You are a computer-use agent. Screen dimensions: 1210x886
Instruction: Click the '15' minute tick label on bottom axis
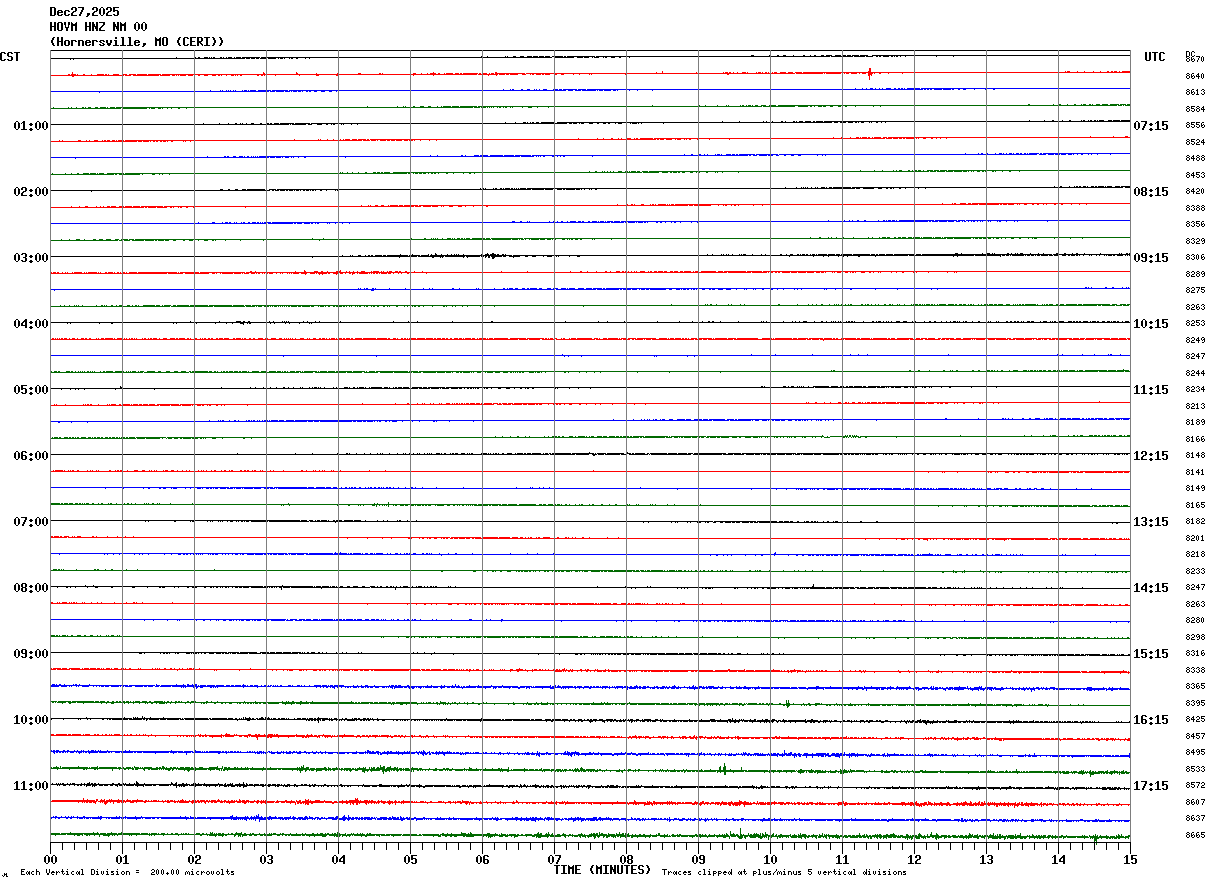[x=1130, y=859]
